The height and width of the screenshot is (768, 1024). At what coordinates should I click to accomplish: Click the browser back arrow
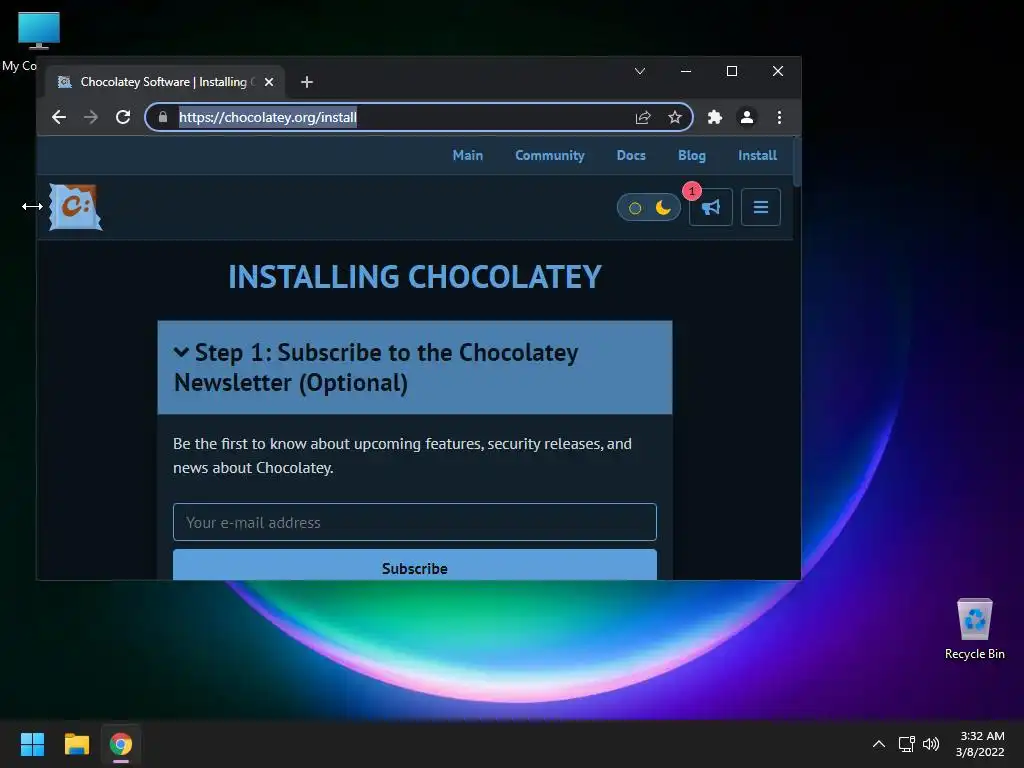click(59, 117)
